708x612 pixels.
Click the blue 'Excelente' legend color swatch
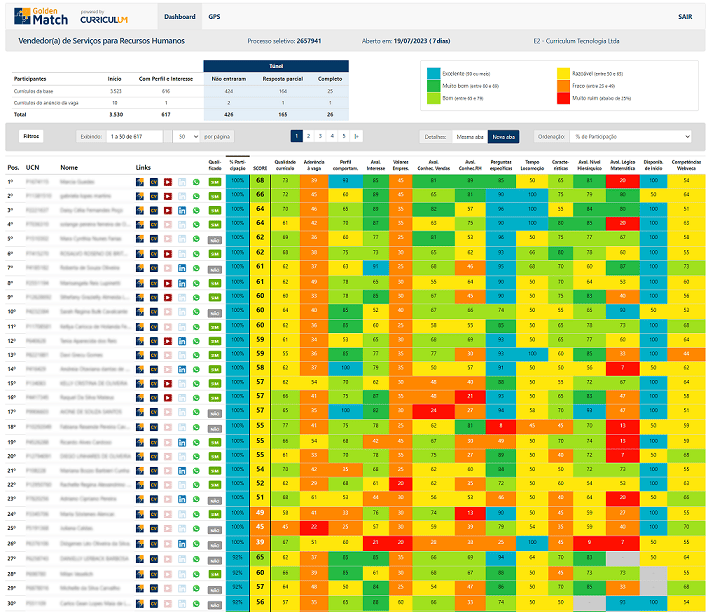point(433,73)
